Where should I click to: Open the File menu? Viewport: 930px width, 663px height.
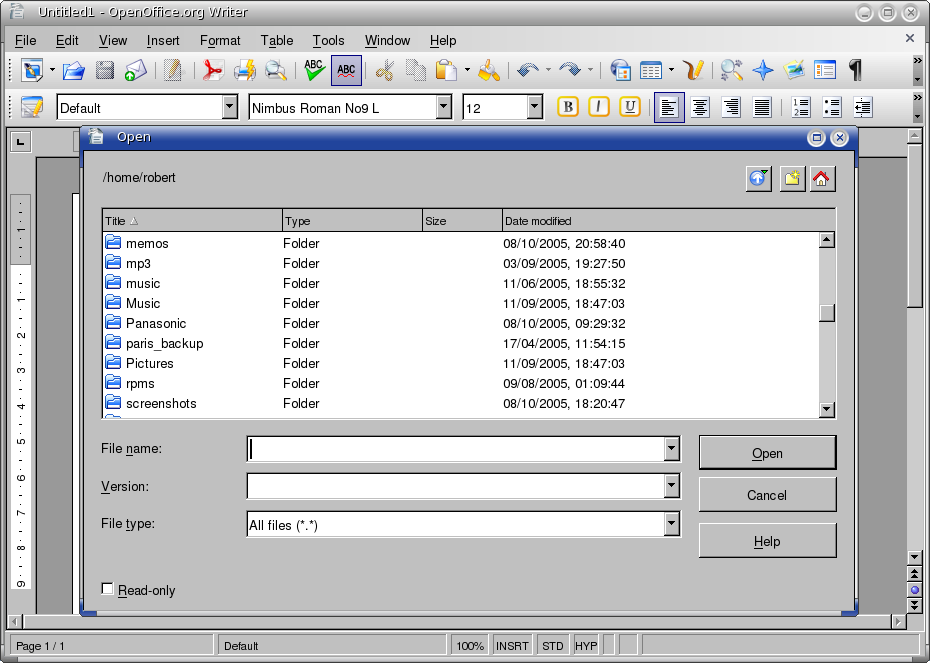pyautogui.click(x=26, y=40)
